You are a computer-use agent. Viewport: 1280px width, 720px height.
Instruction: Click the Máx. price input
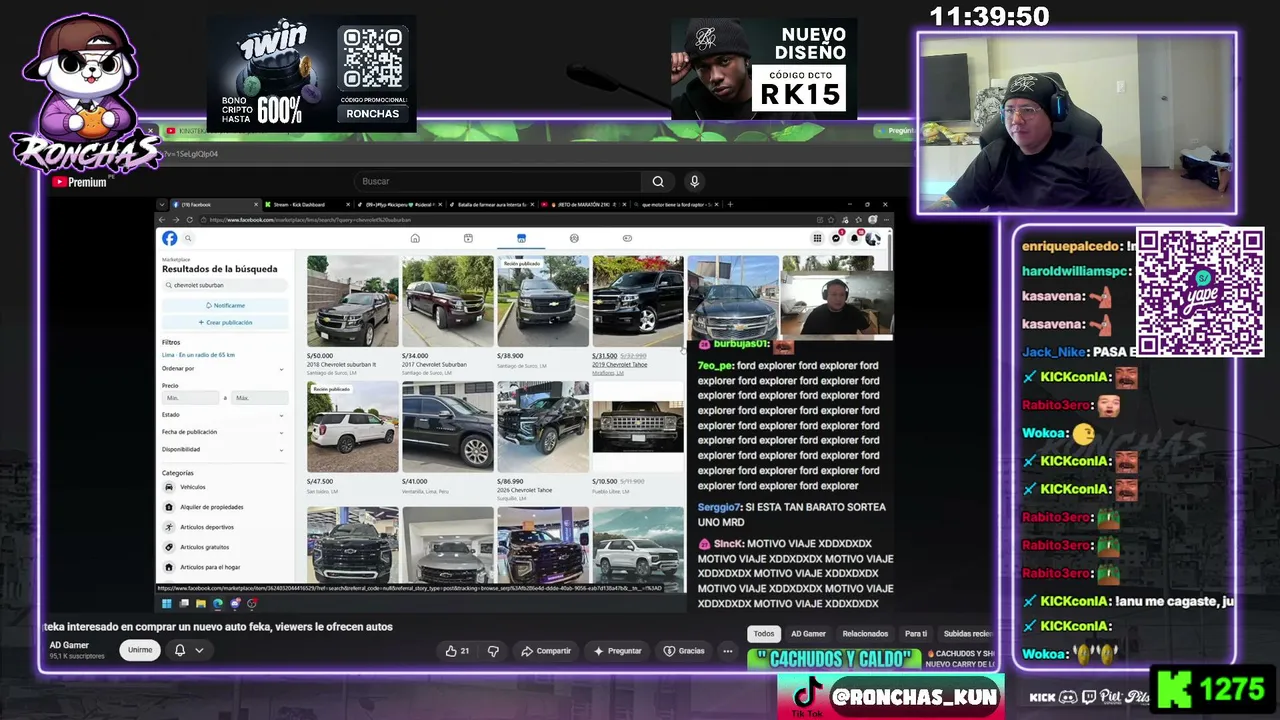coord(258,398)
